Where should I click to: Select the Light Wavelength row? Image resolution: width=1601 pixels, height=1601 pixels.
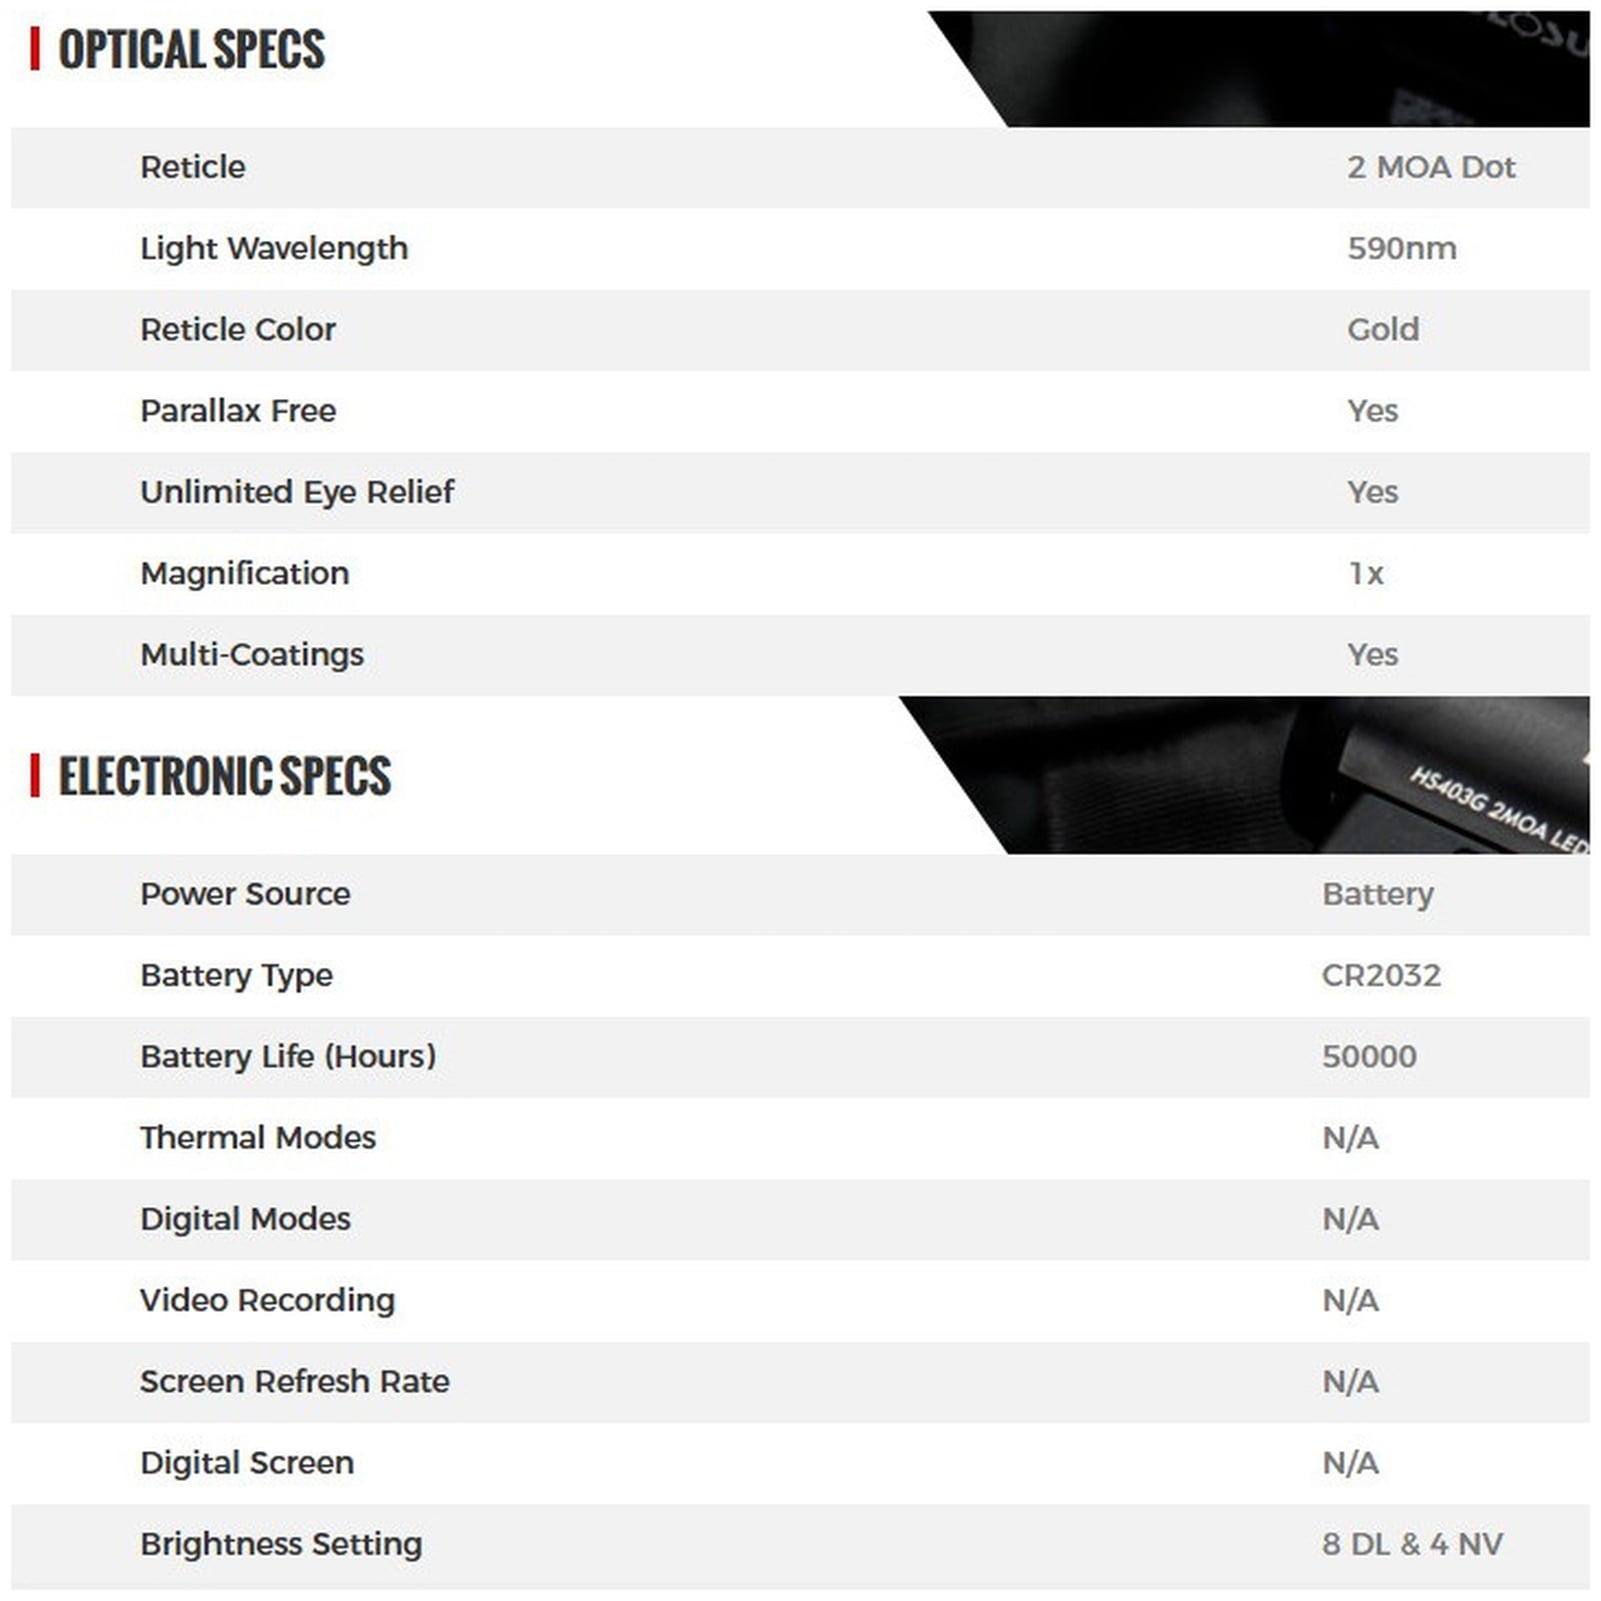tap(800, 249)
